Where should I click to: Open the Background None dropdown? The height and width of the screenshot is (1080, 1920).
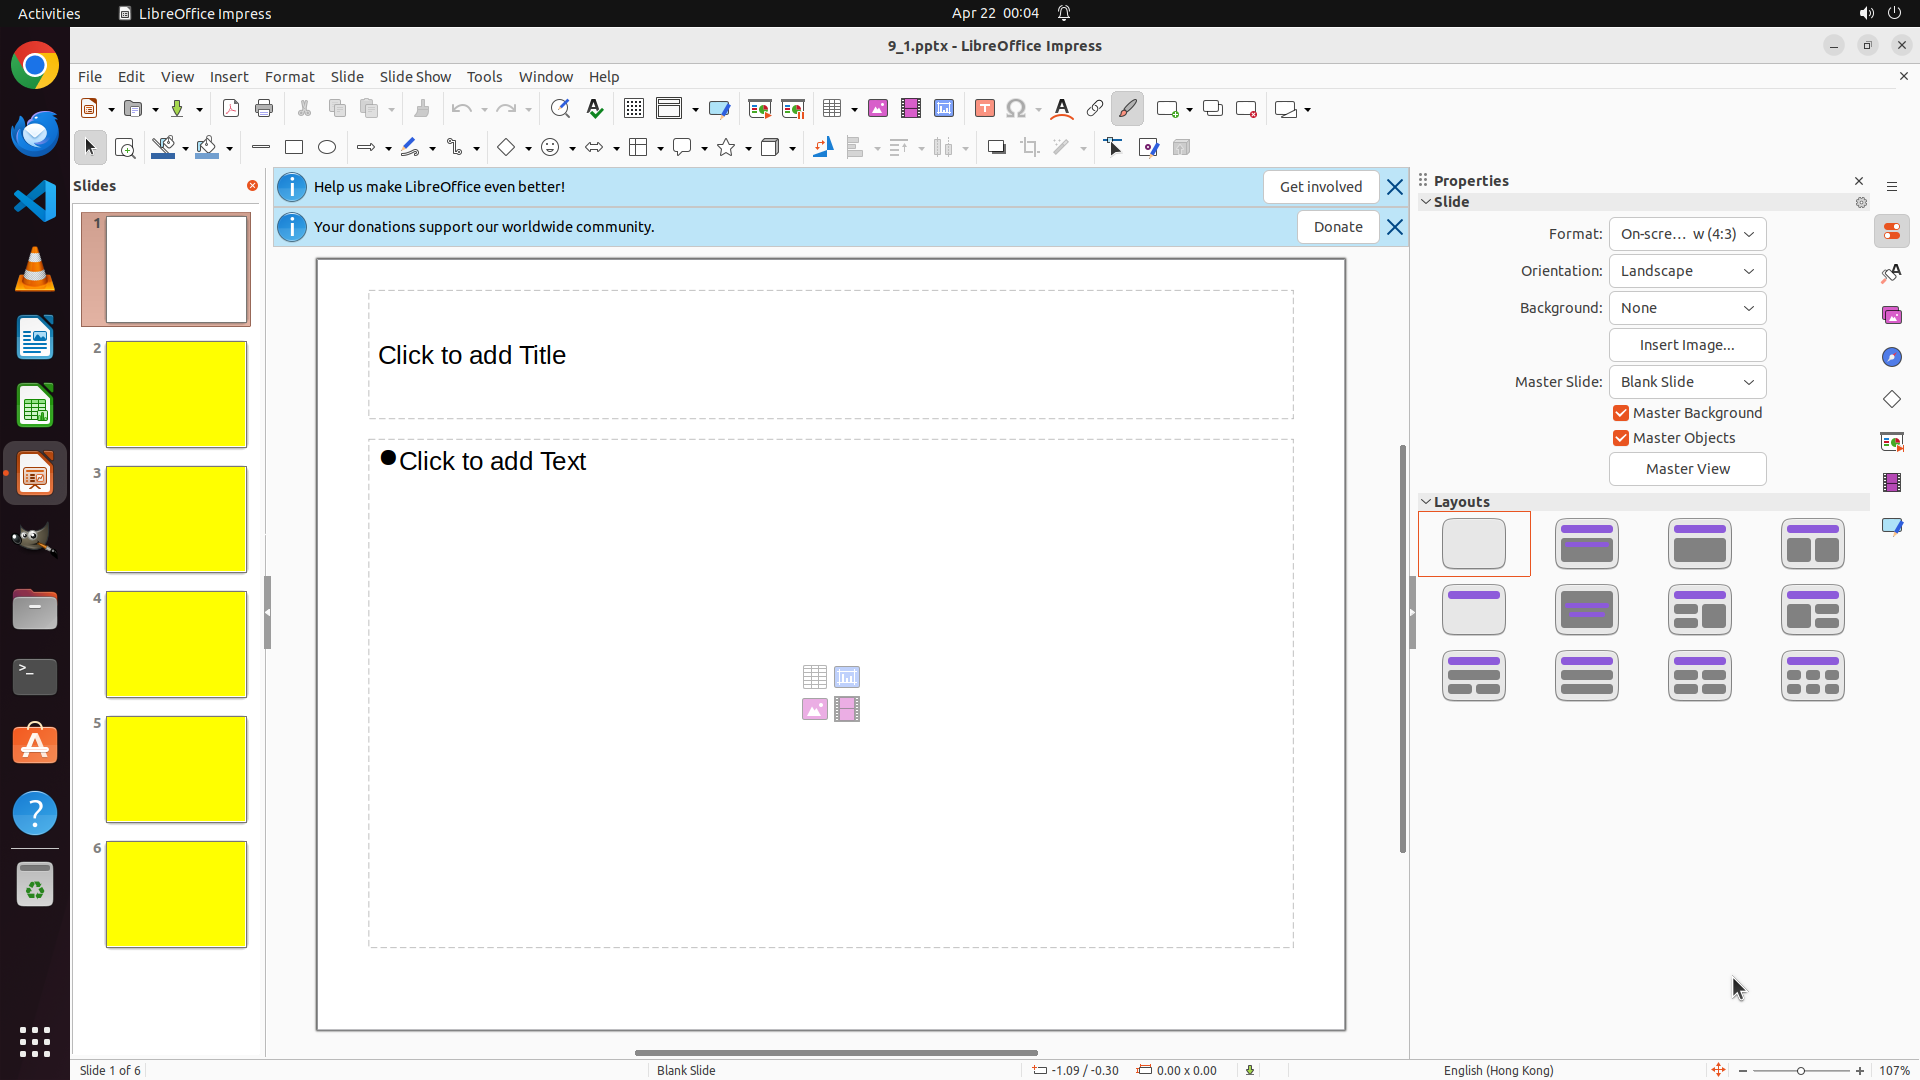pos(1687,308)
